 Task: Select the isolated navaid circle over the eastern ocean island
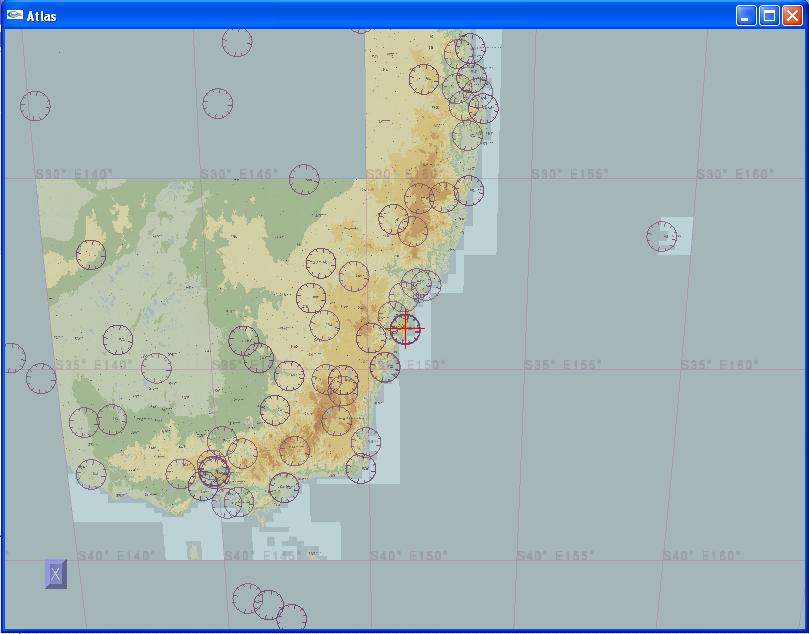[661, 236]
